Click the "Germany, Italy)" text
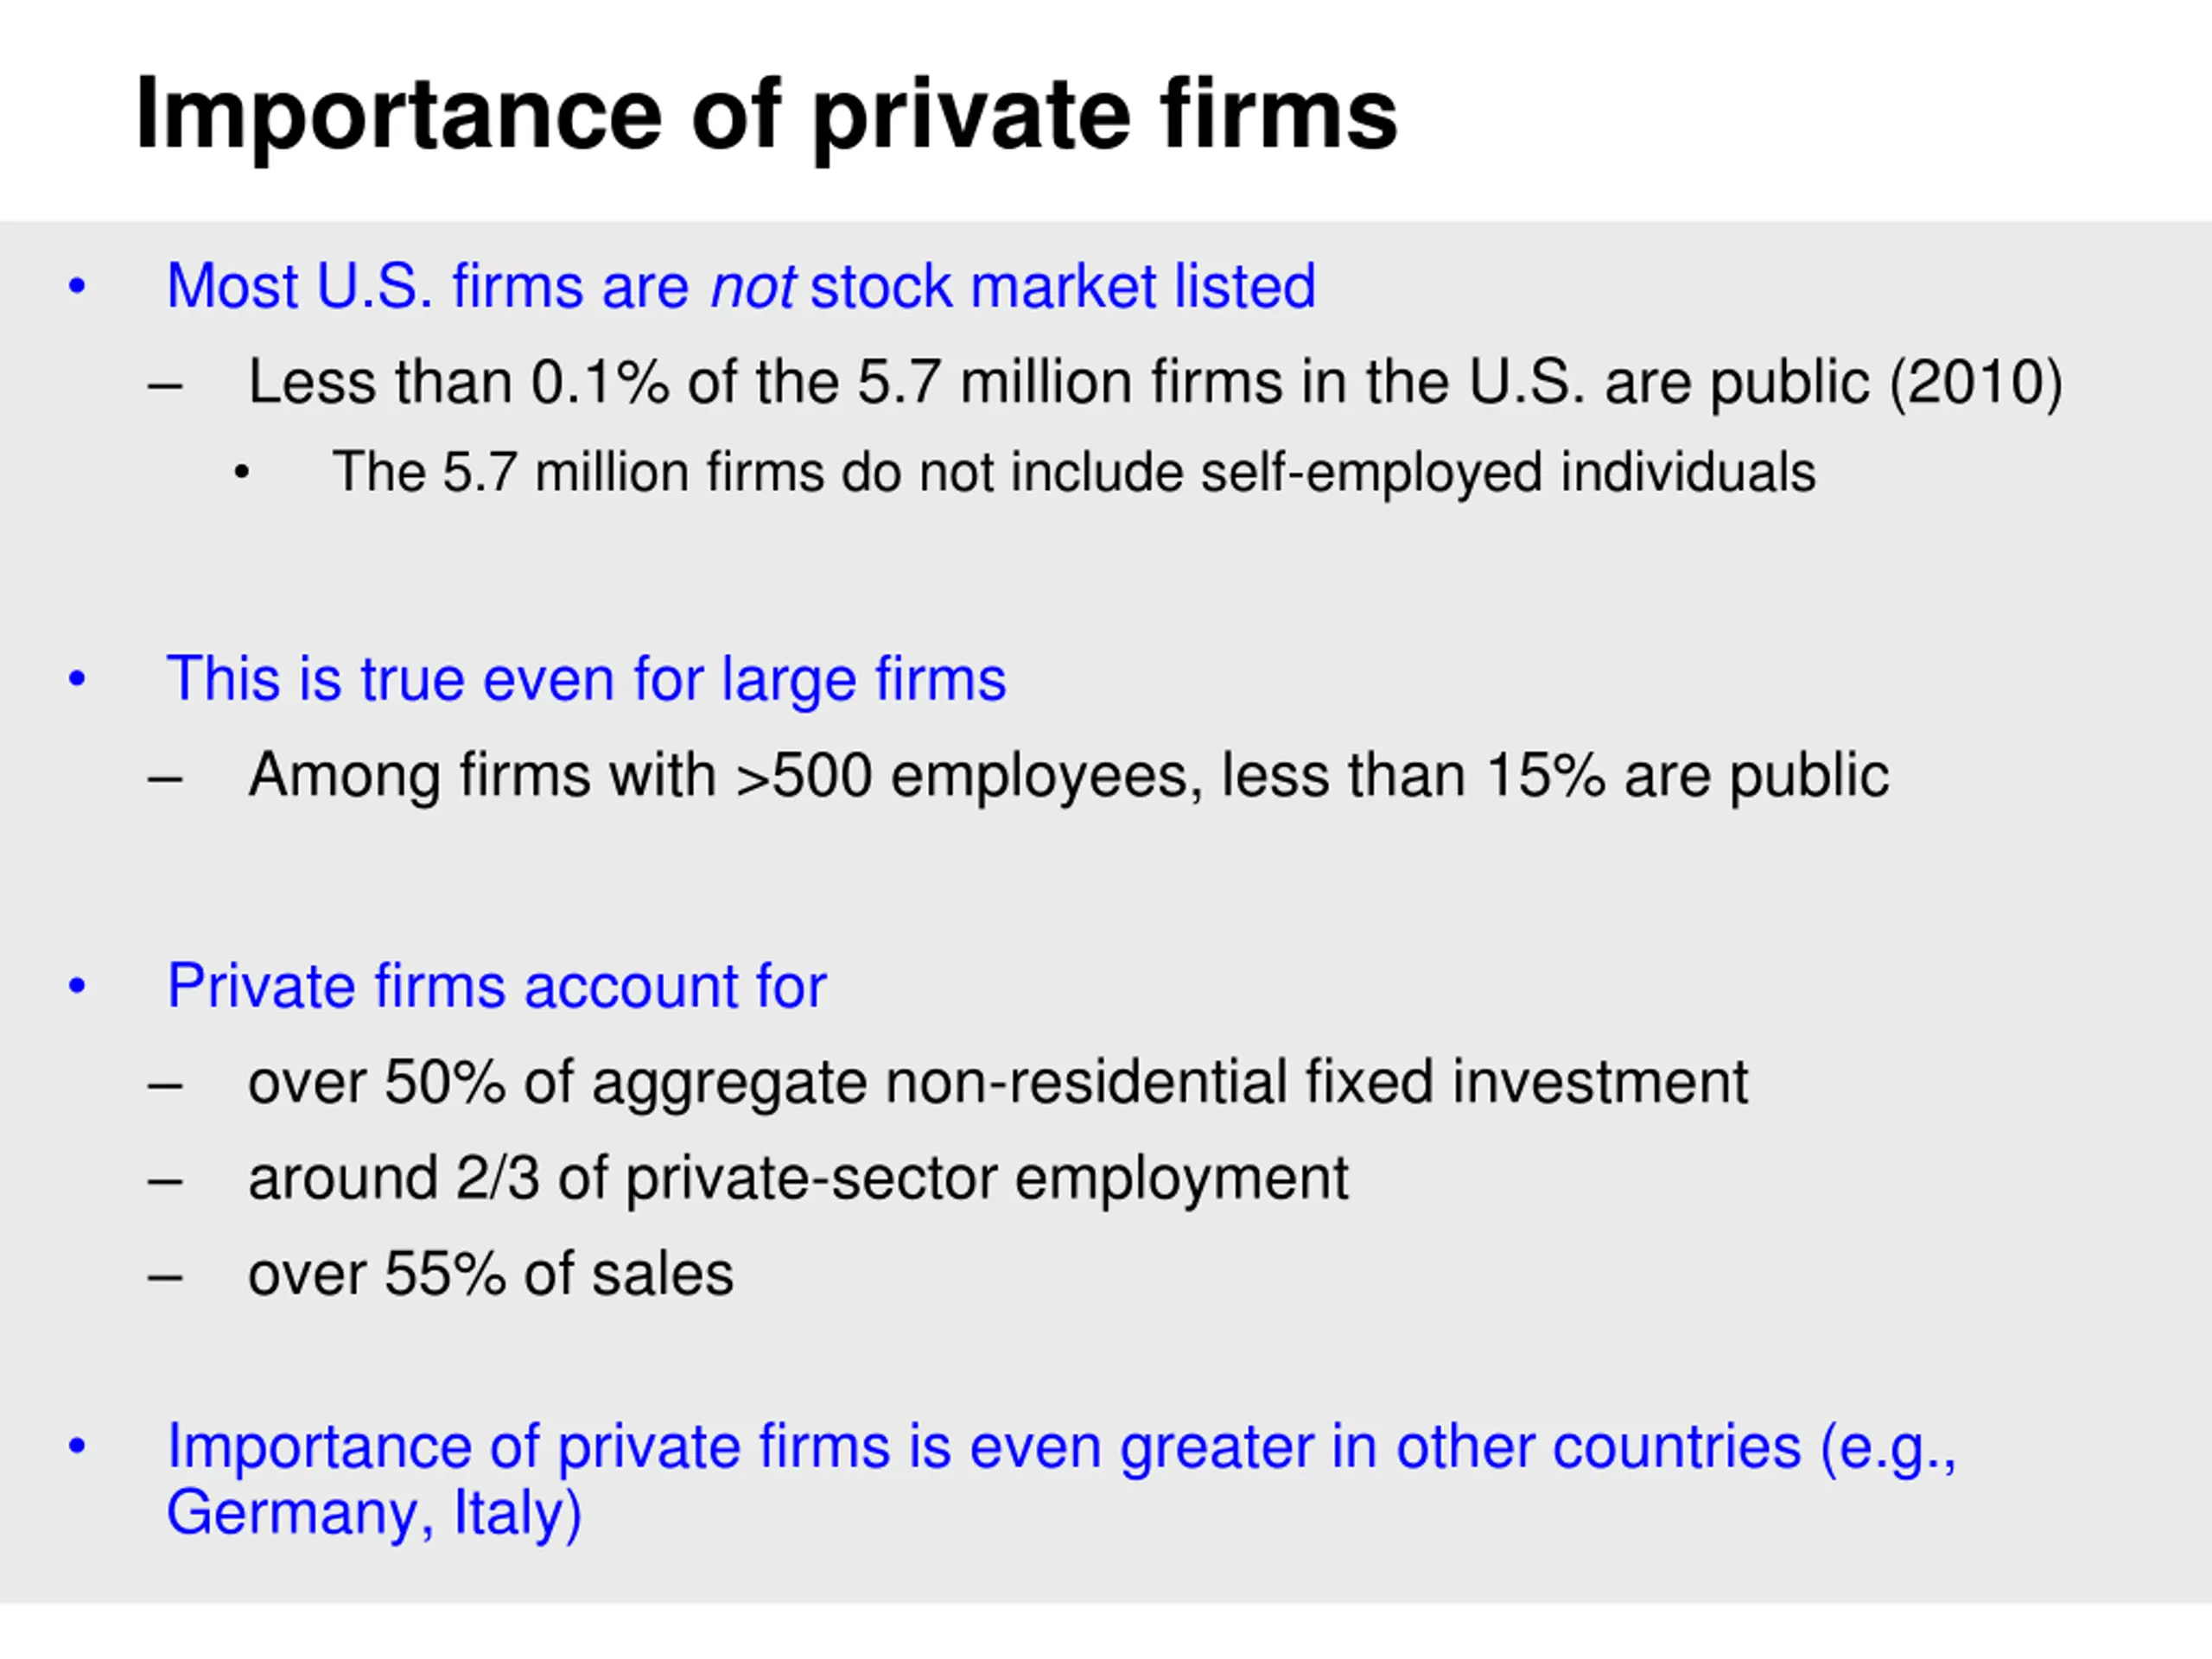This screenshot has width=2212, height=1659. tap(374, 1512)
